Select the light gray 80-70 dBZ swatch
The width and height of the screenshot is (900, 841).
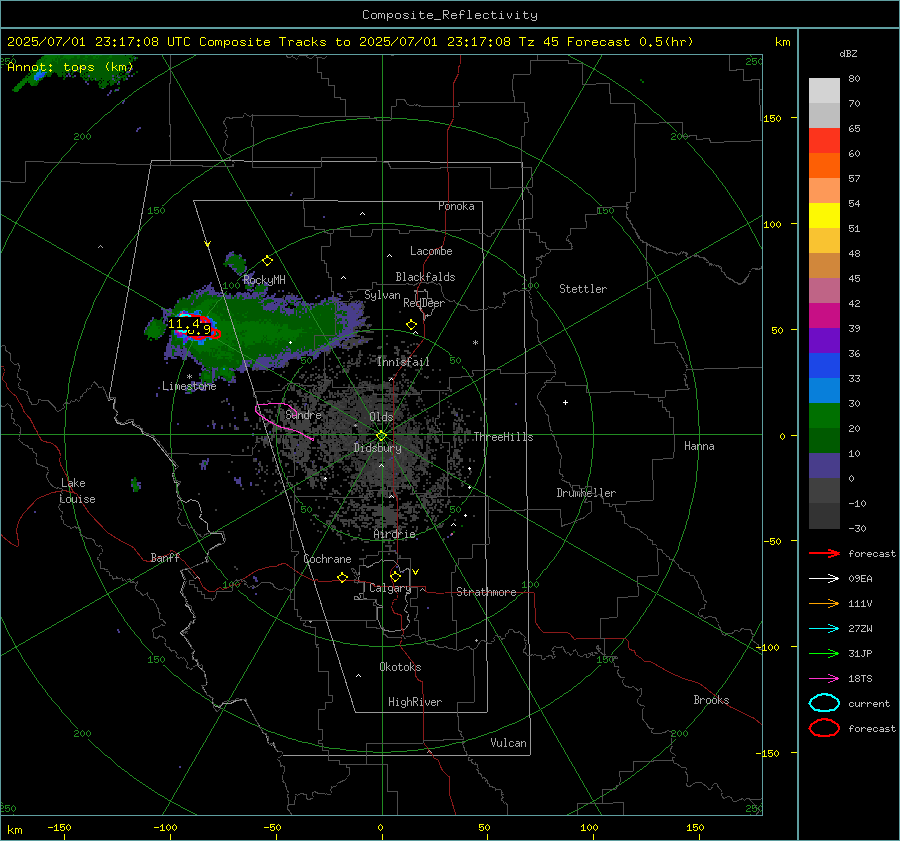[x=824, y=91]
